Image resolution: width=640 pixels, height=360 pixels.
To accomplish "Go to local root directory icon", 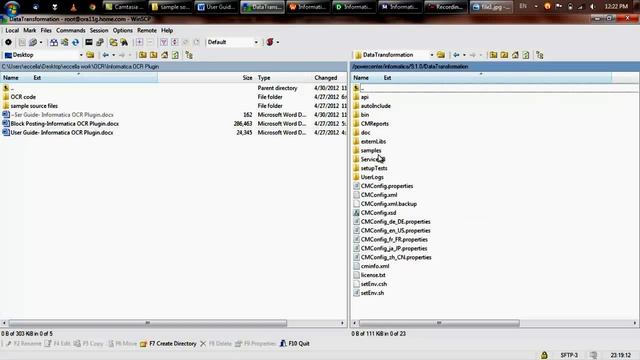I will (153, 55).
